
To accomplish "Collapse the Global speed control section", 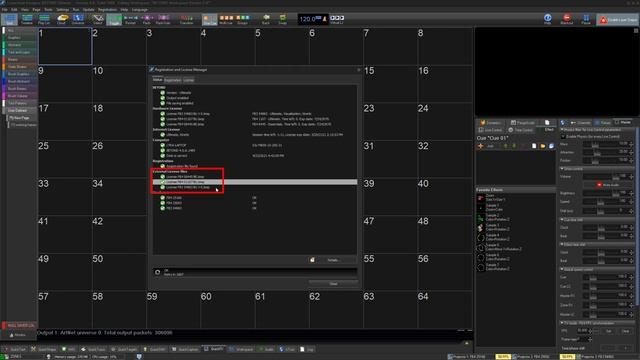I will pyautogui.click(x=562, y=269).
